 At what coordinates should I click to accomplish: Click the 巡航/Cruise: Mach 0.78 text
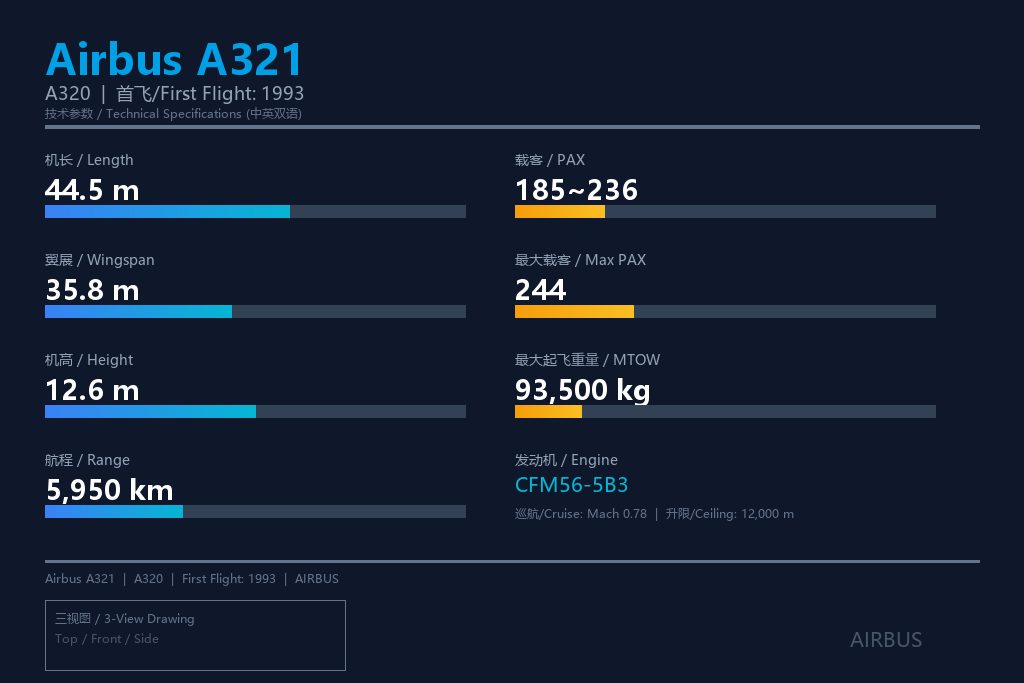click(581, 514)
